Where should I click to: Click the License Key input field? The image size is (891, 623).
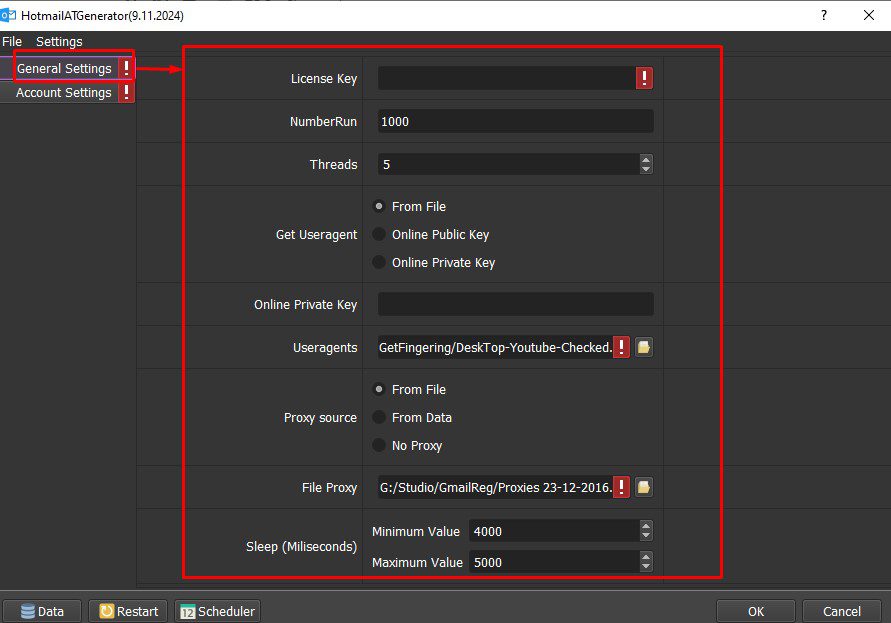pyautogui.click(x=507, y=78)
